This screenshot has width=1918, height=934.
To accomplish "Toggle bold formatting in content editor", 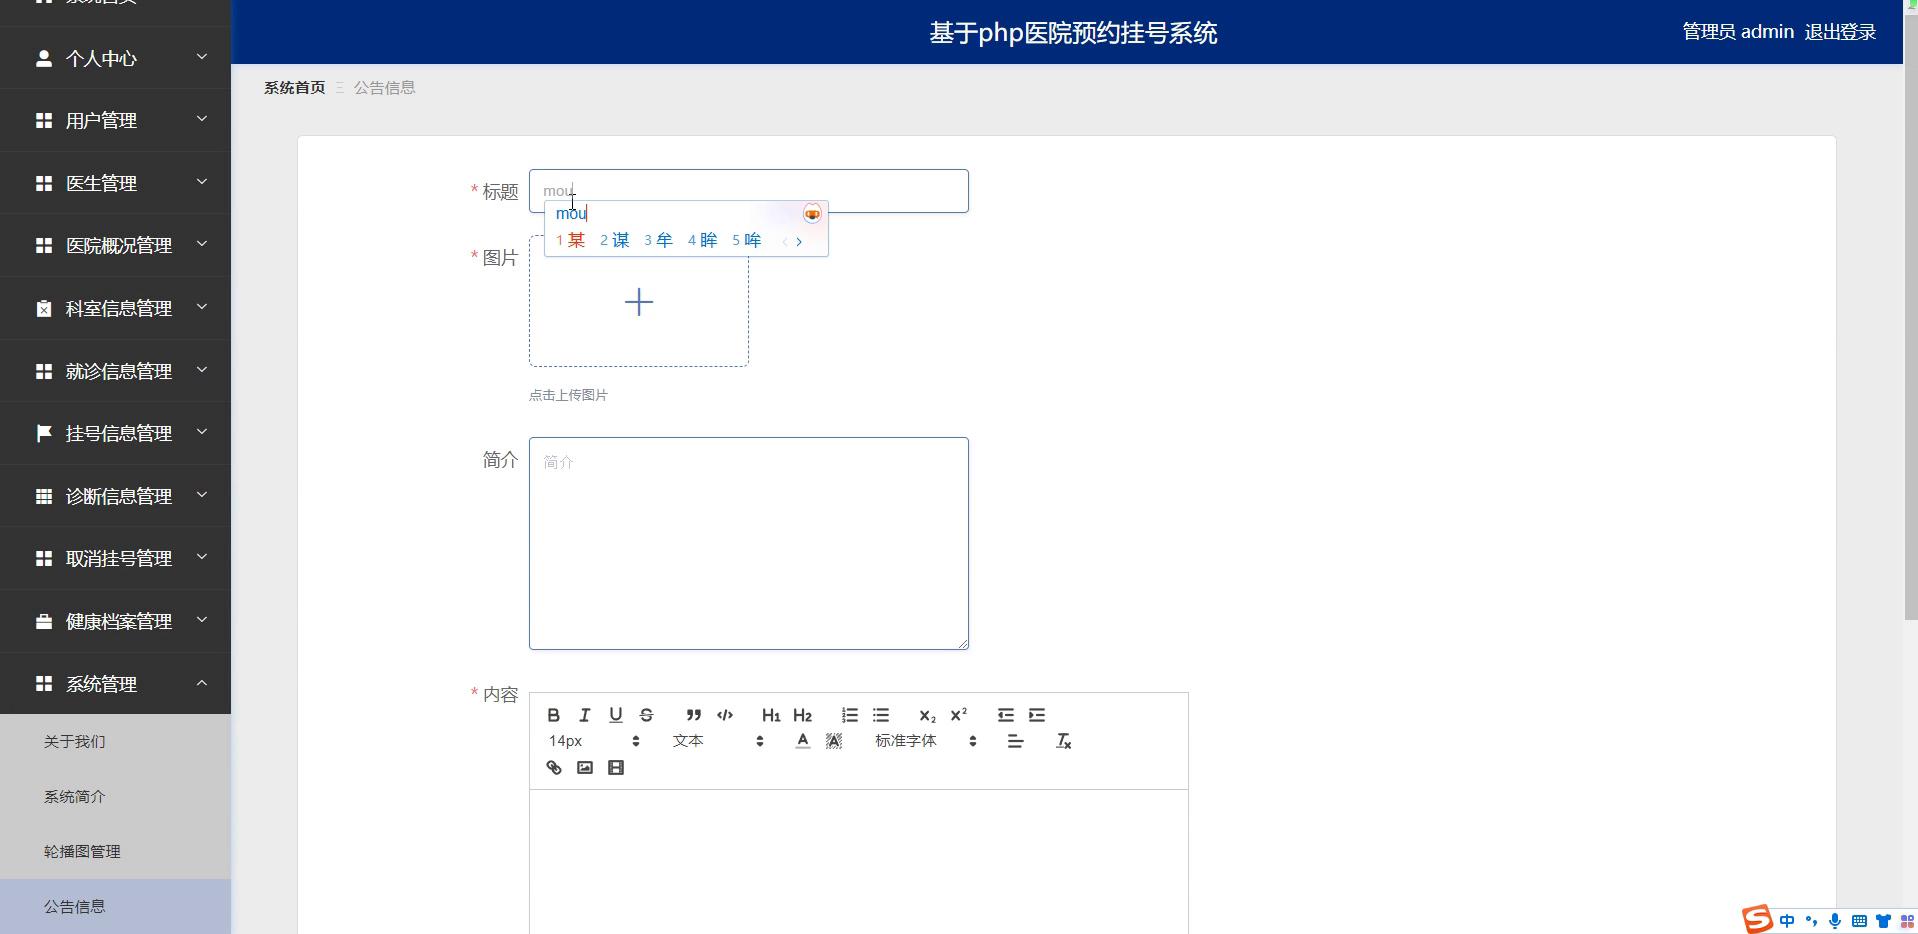I will pyautogui.click(x=553, y=715).
